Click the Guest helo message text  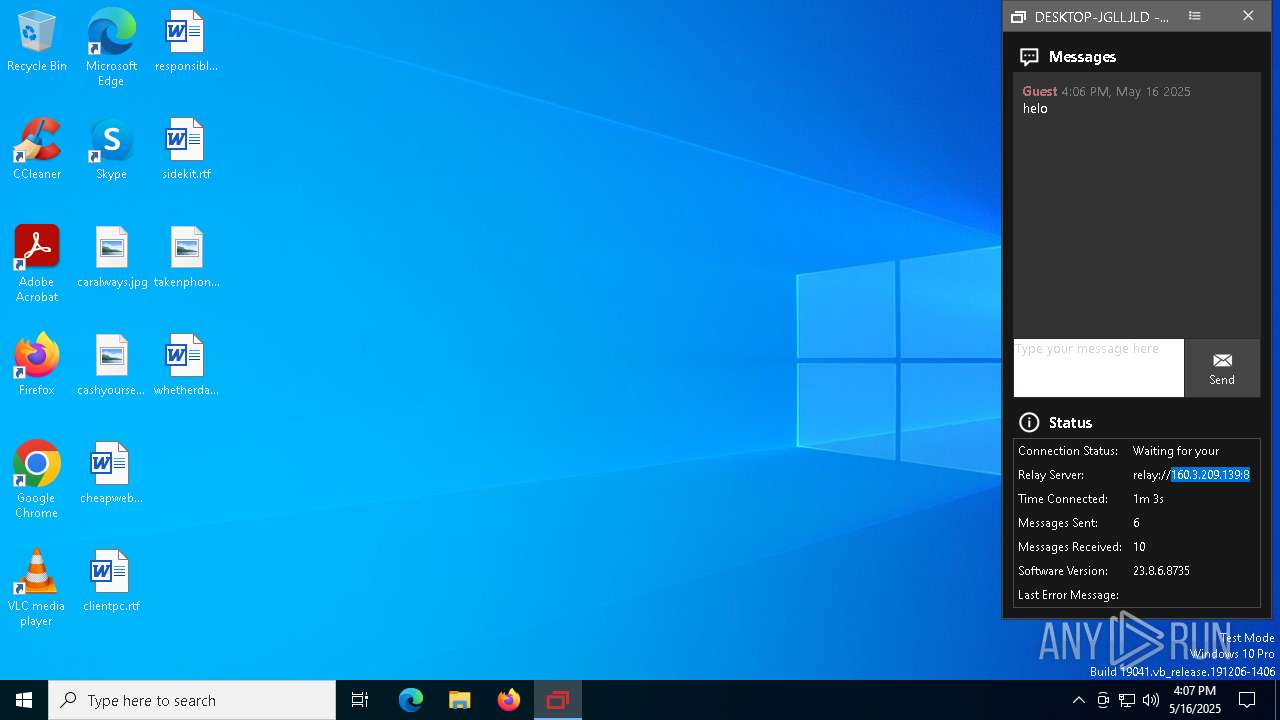click(x=1035, y=108)
